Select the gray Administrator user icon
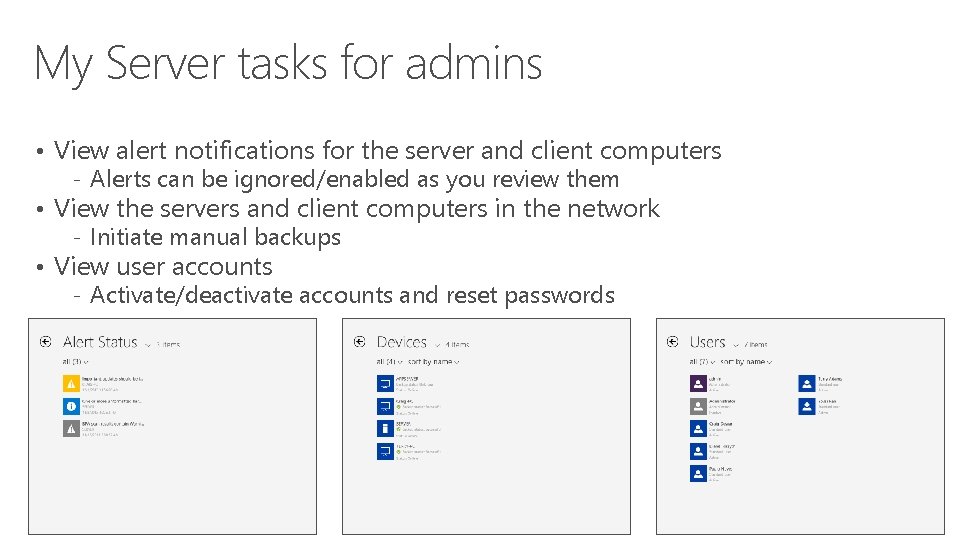This screenshot has width=979, height=551. pyautogui.click(x=698, y=405)
